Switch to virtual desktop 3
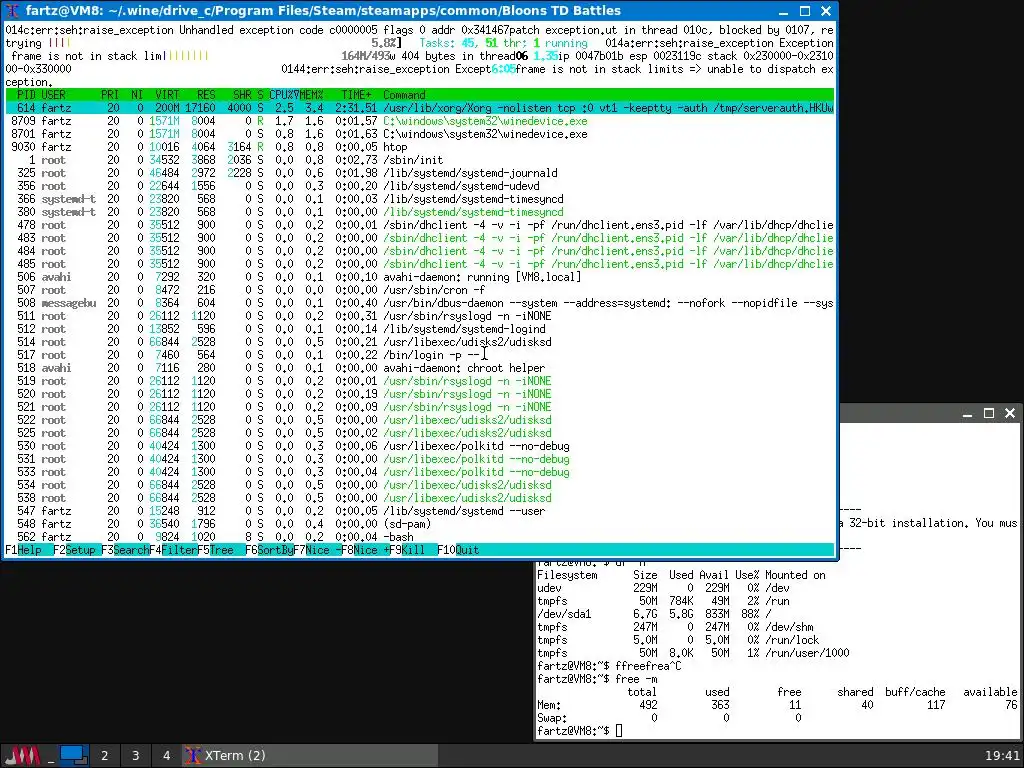 [x=135, y=756]
